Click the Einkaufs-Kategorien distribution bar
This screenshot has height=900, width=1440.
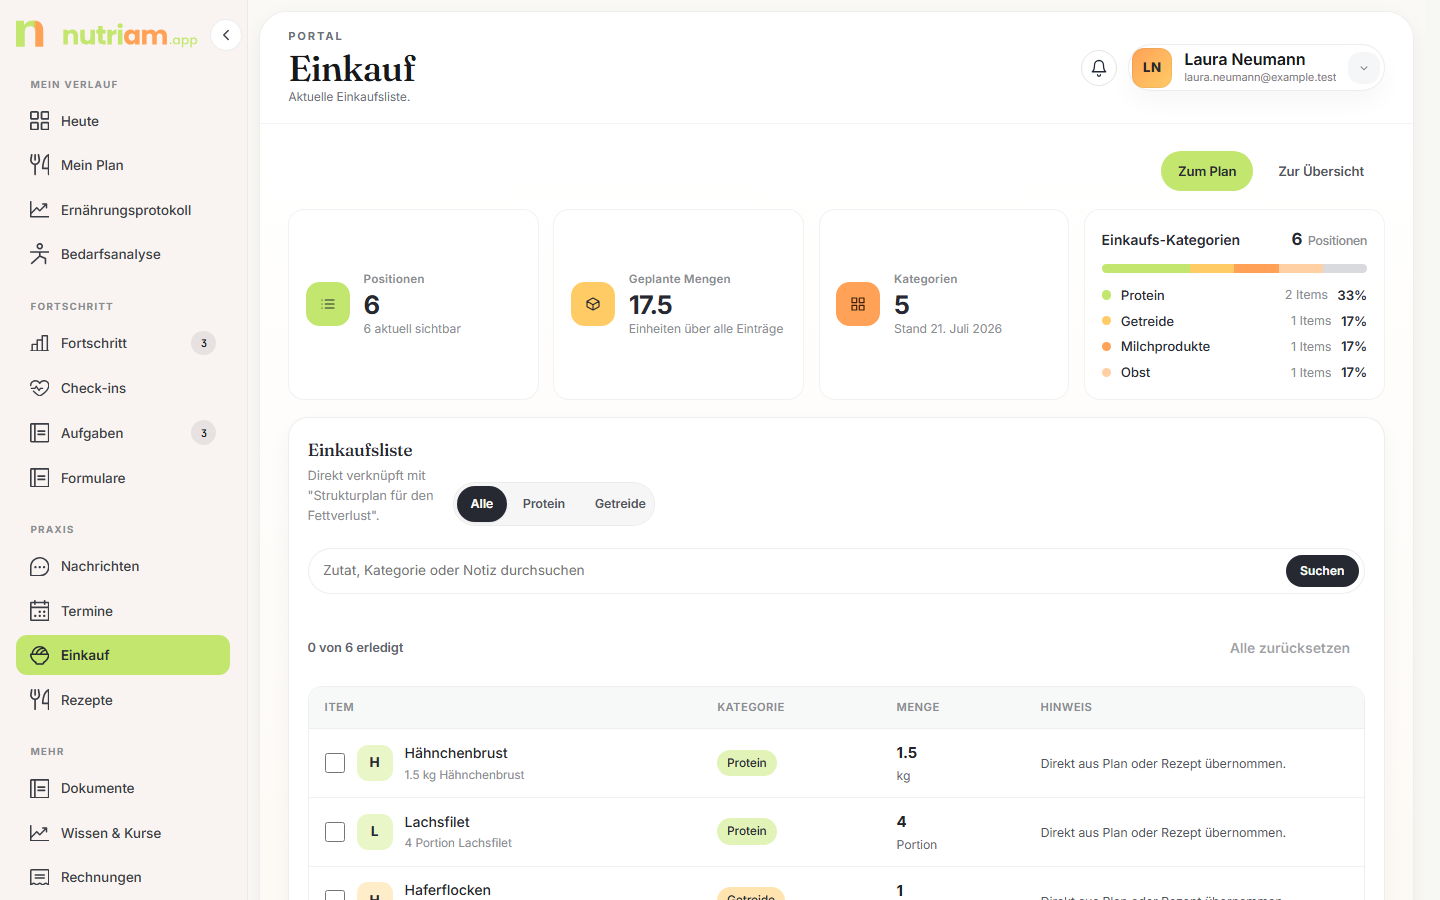click(x=1234, y=268)
